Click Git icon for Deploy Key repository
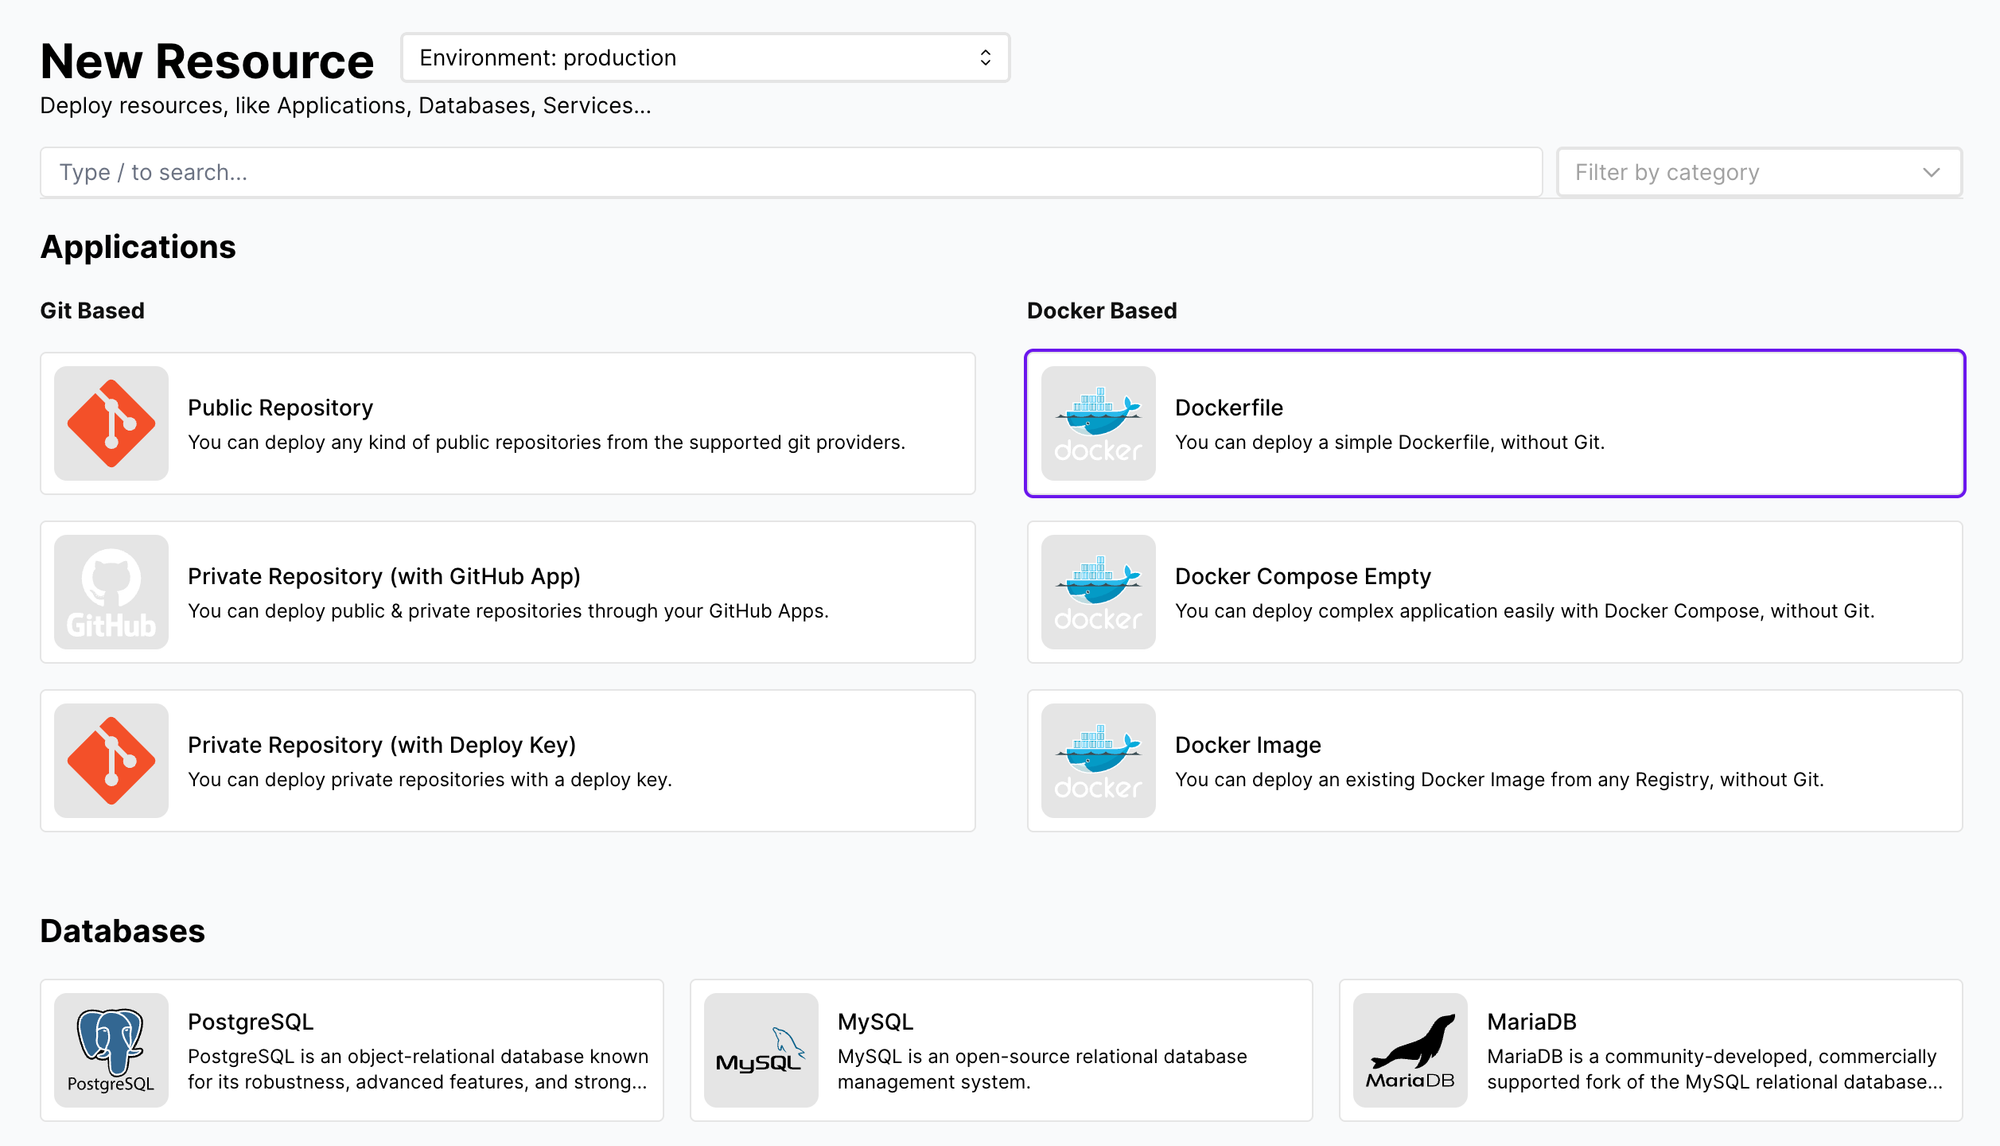Image resolution: width=2000 pixels, height=1146 pixels. (x=111, y=761)
